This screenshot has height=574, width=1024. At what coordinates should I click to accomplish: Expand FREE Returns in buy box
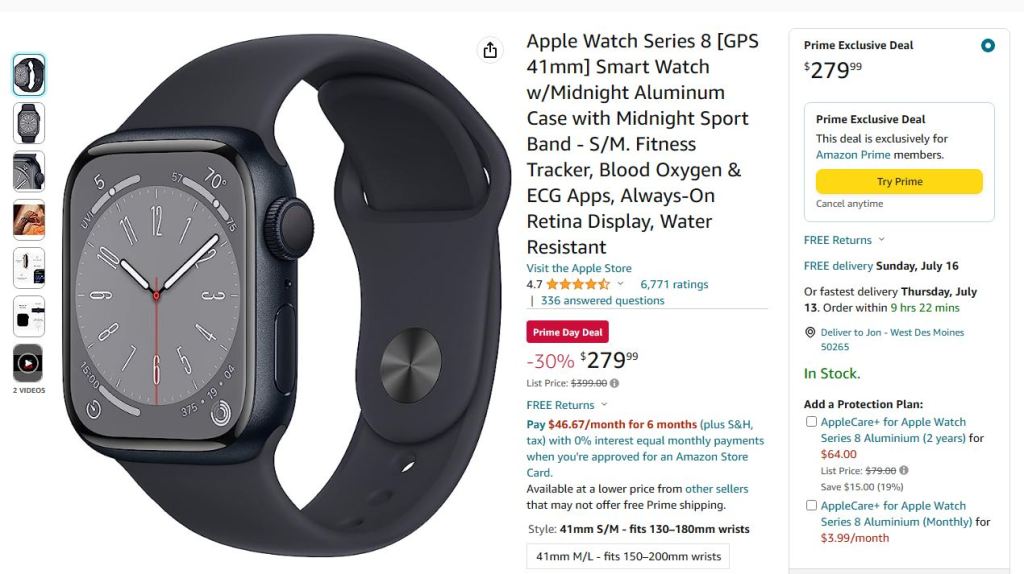pyautogui.click(x=844, y=240)
